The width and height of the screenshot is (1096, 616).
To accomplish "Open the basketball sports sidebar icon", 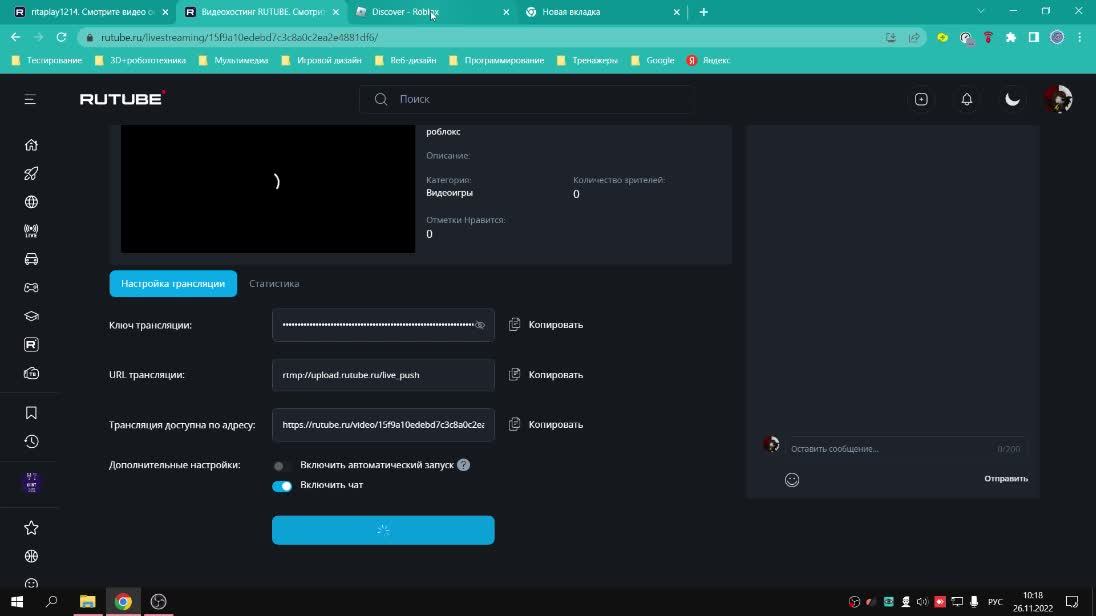I will [31, 557].
